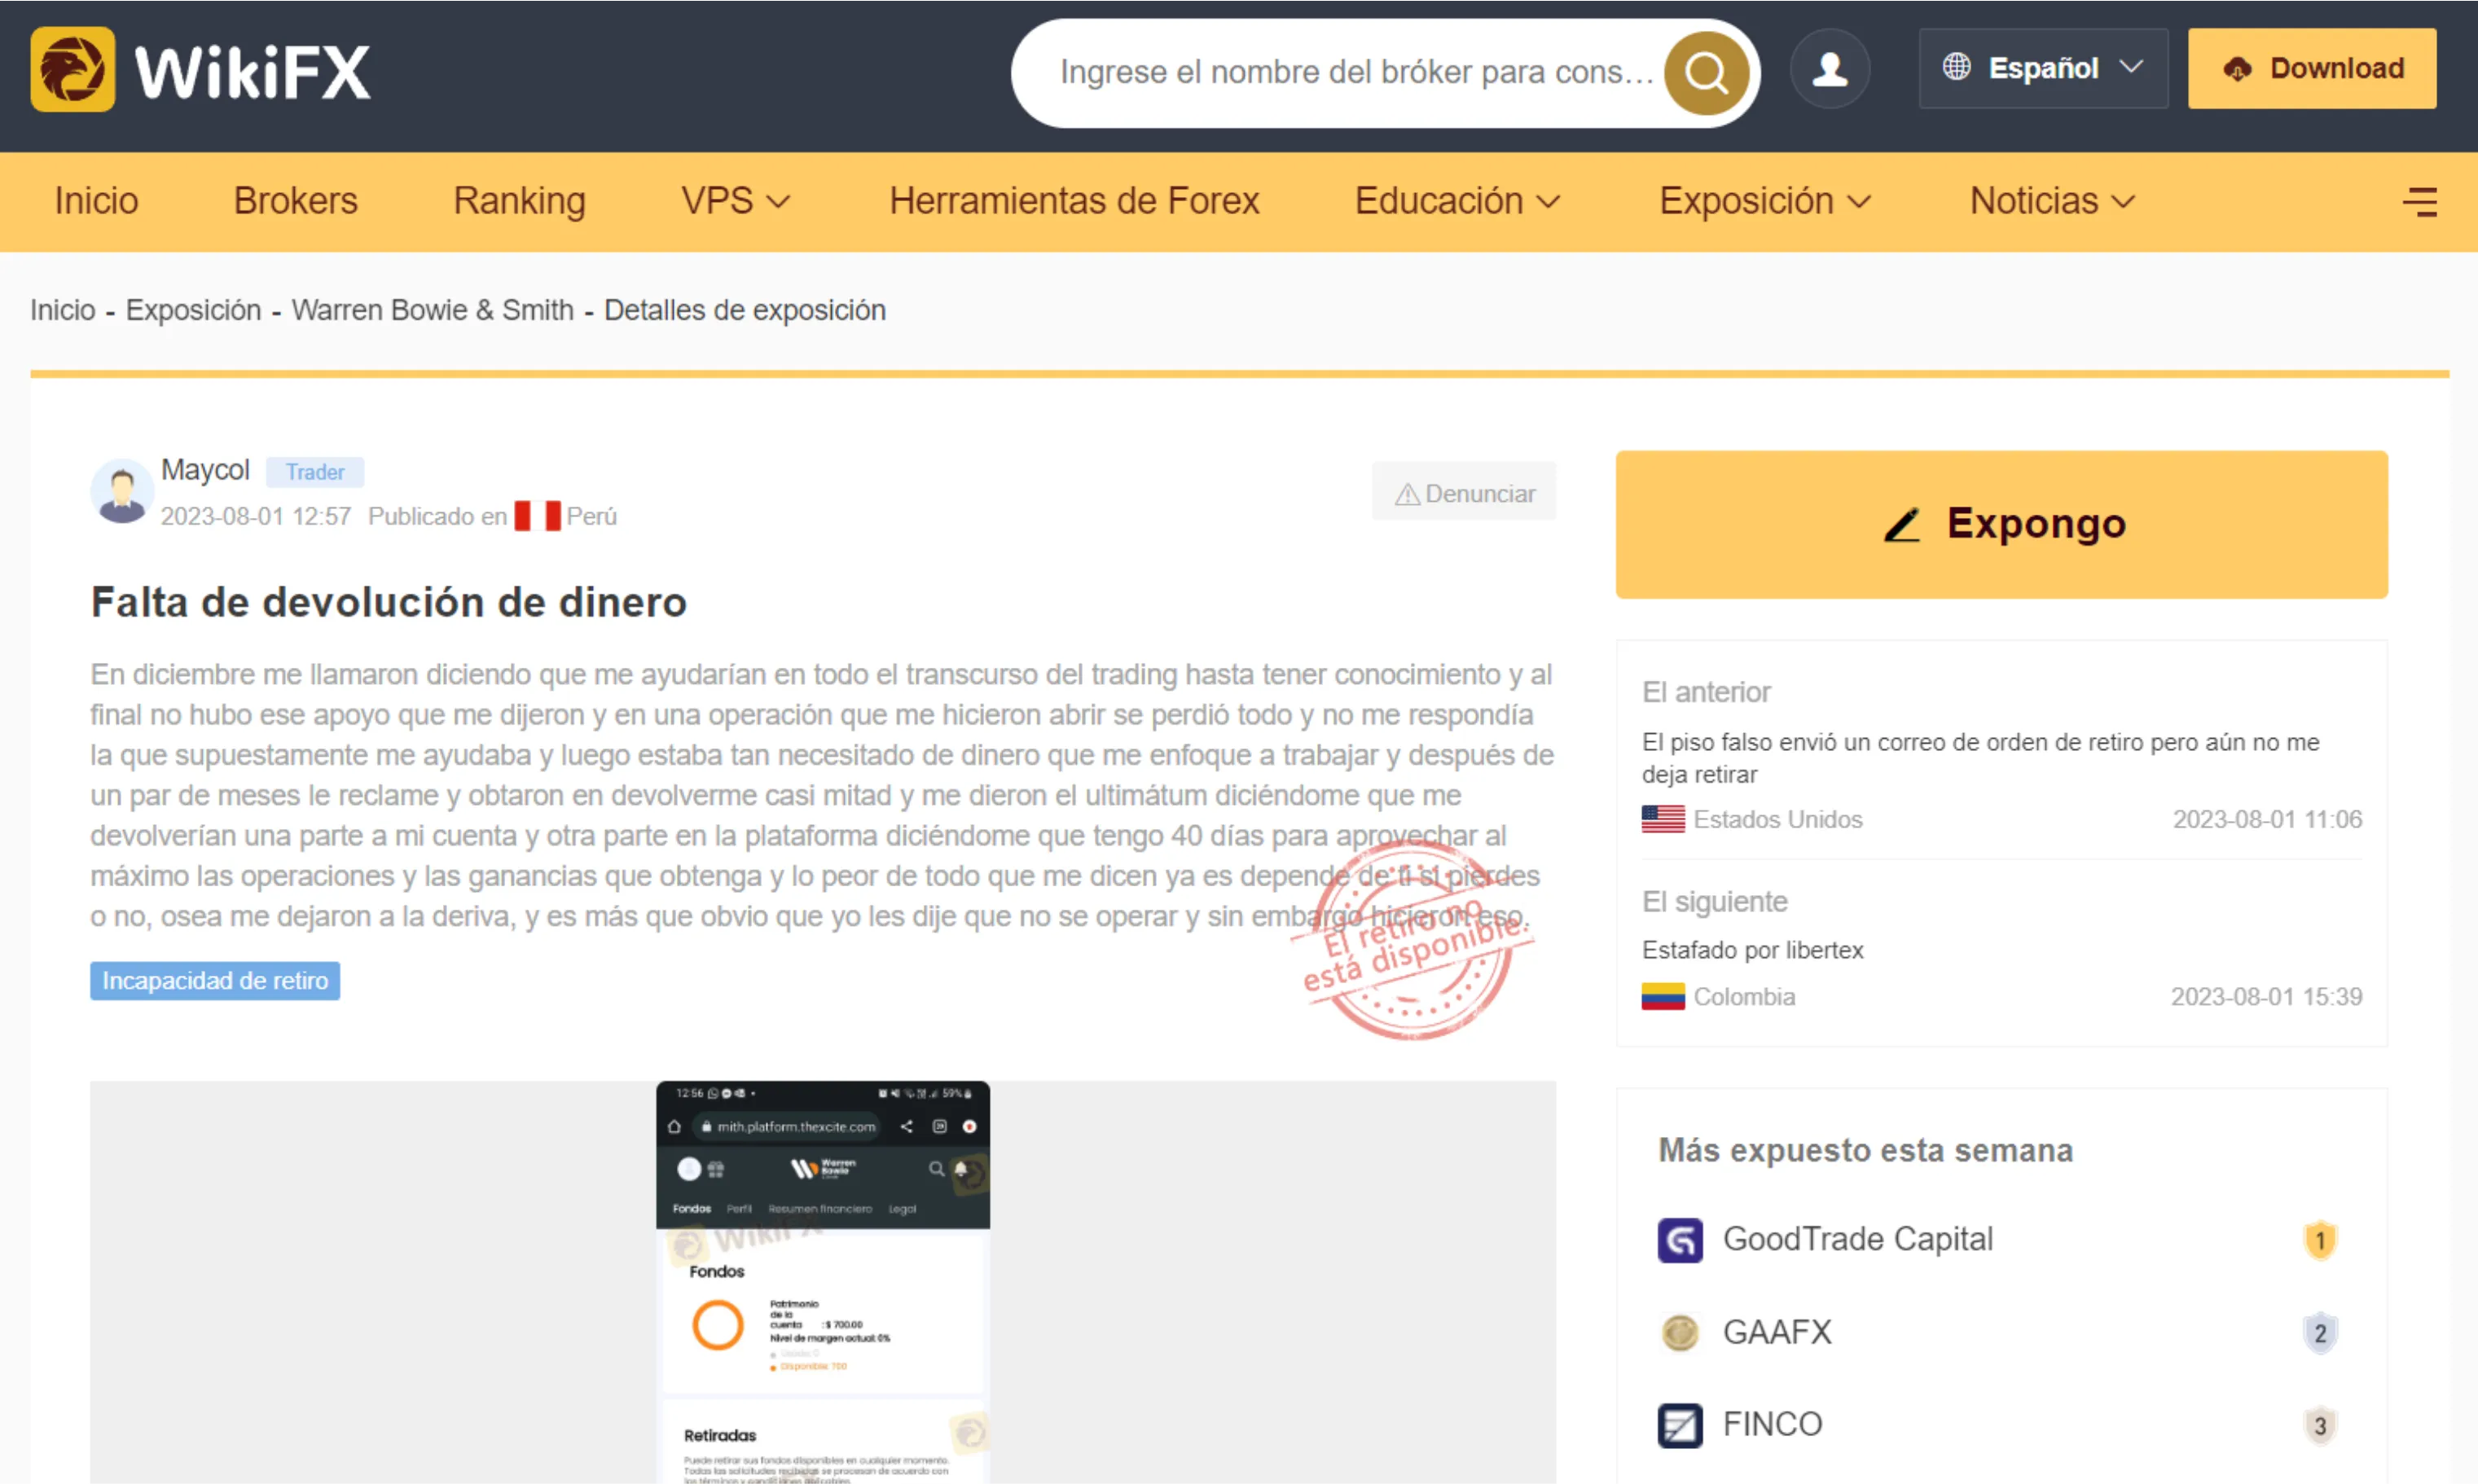Click the WikiFX eagle logo icon
Screen dimensions: 2478x1484
coord(72,69)
